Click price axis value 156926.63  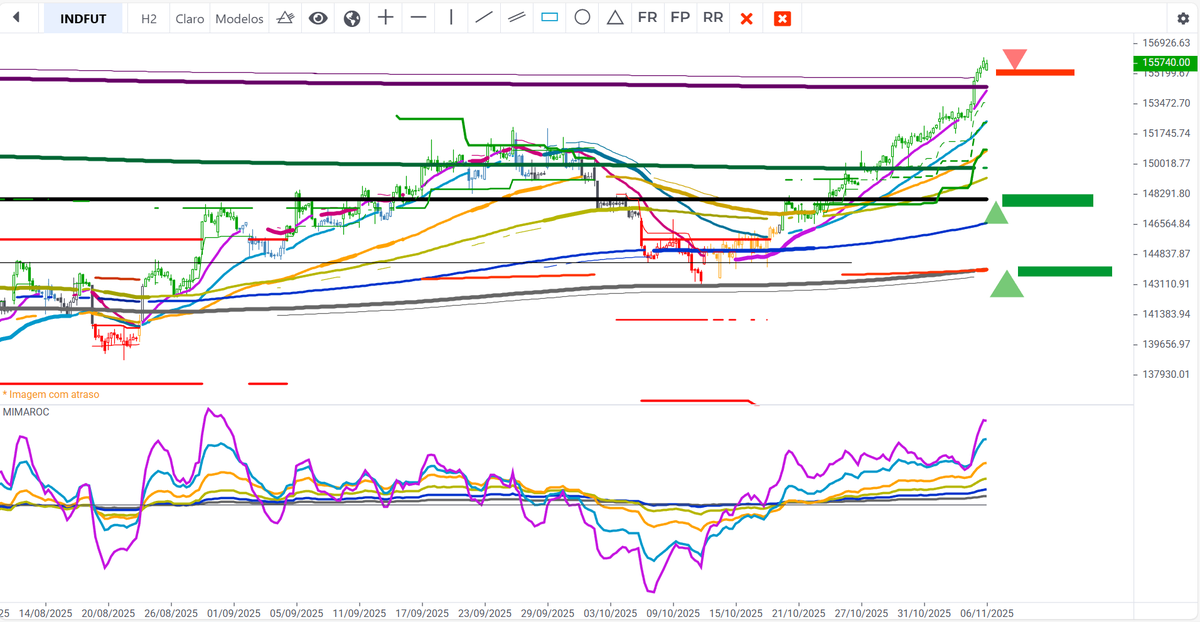coord(1166,43)
